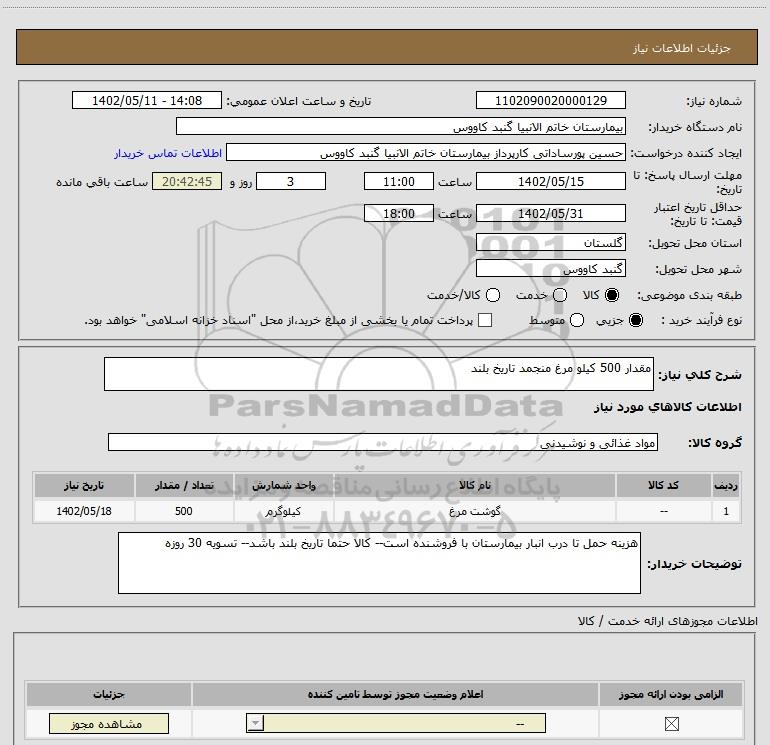Image resolution: width=770 pixels, height=745 pixels.
Task: Click the remaining time field 20:42:45
Action: (x=187, y=181)
